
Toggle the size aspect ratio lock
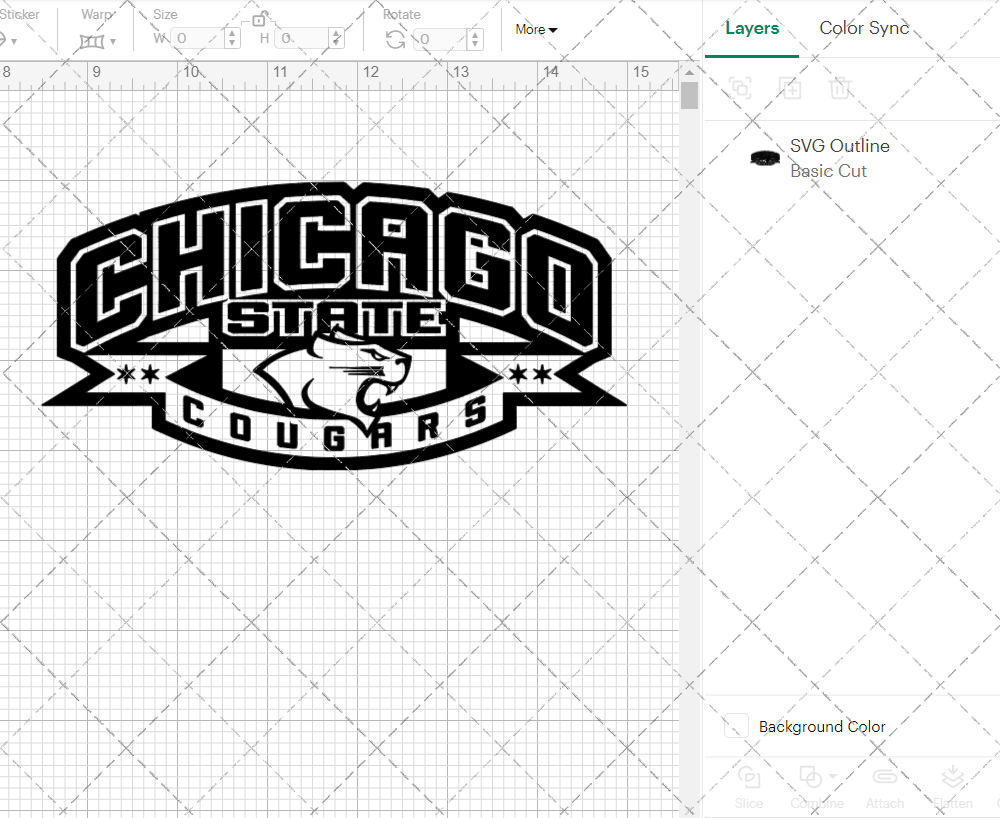click(x=258, y=18)
